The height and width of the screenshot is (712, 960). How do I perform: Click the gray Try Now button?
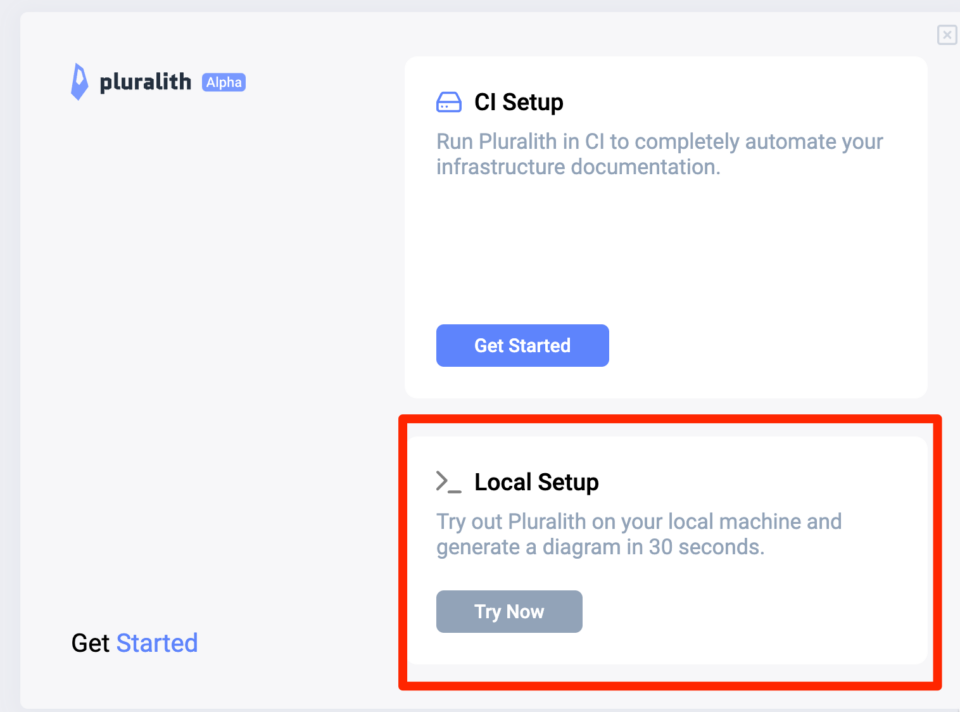pyautogui.click(x=509, y=611)
